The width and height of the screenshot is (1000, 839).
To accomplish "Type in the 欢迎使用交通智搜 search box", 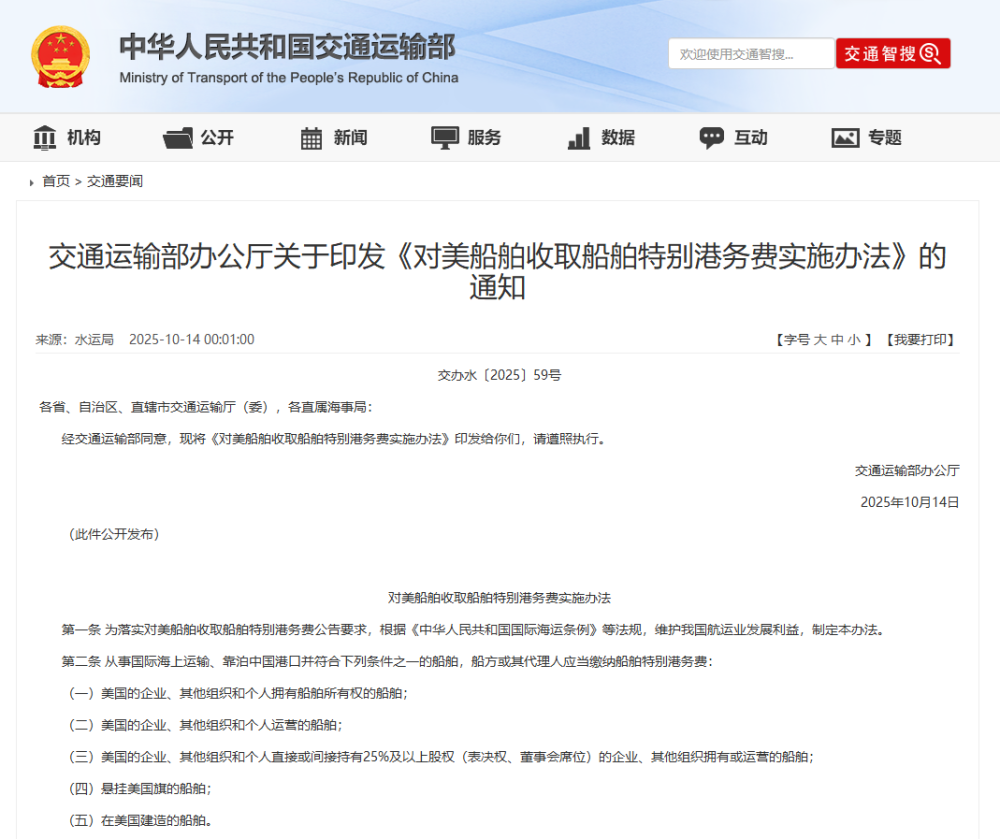I will (x=750, y=54).
